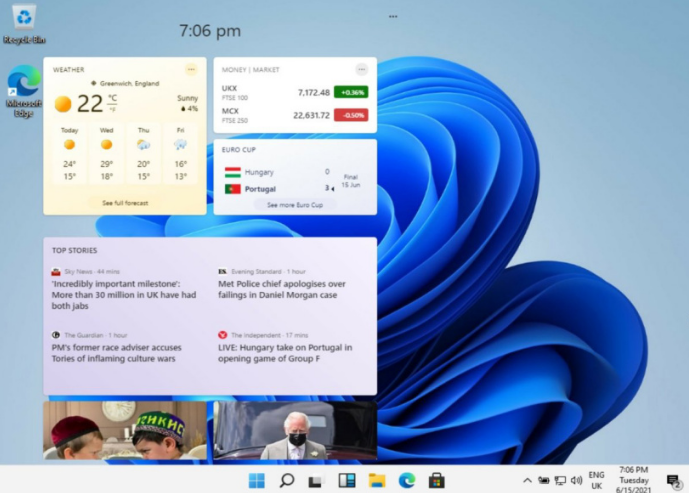
Task: Open the Weather widget options menu
Action: tap(191, 69)
